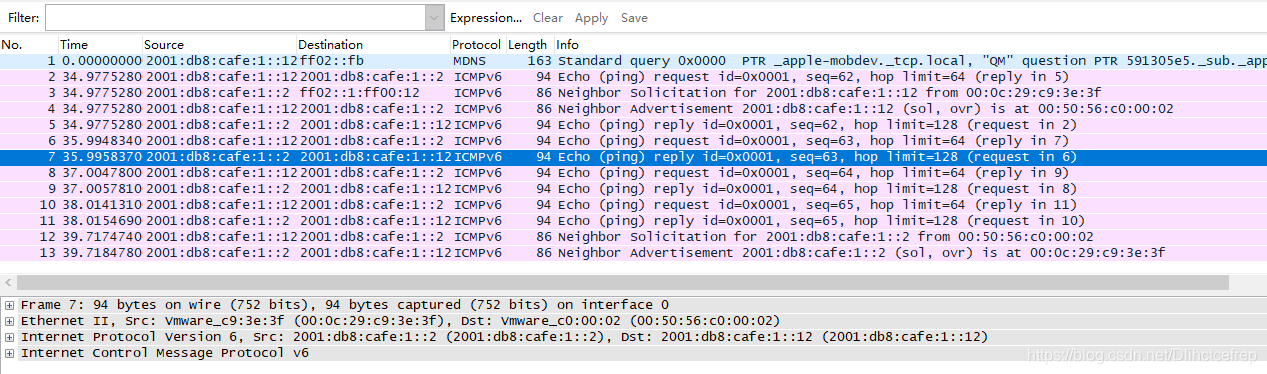This screenshot has height=374, width=1267.
Task: Expand the Internet Control Message Protocol v6 node
Action: click(10, 353)
